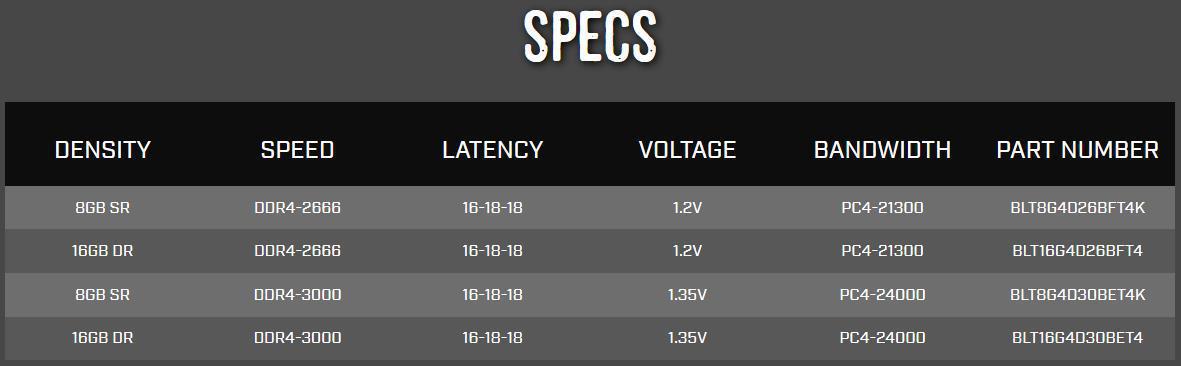Click 16-18-18 latency in third row

pos(493,294)
